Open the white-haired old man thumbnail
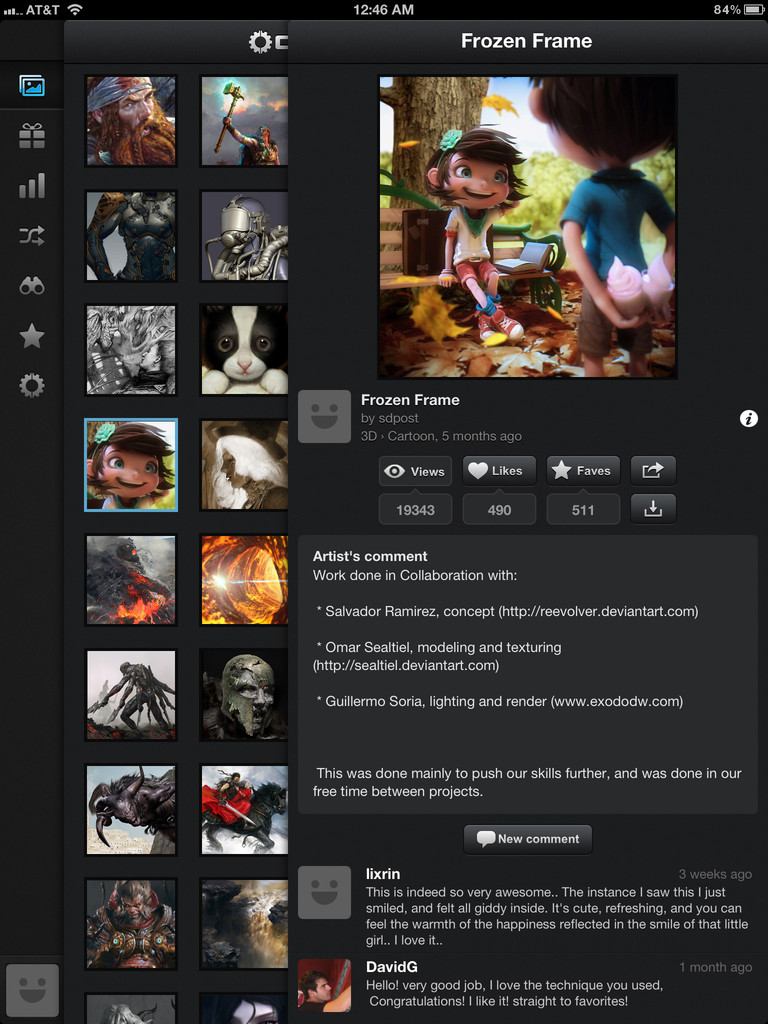768x1024 pixels. click(x=244, y=465)
